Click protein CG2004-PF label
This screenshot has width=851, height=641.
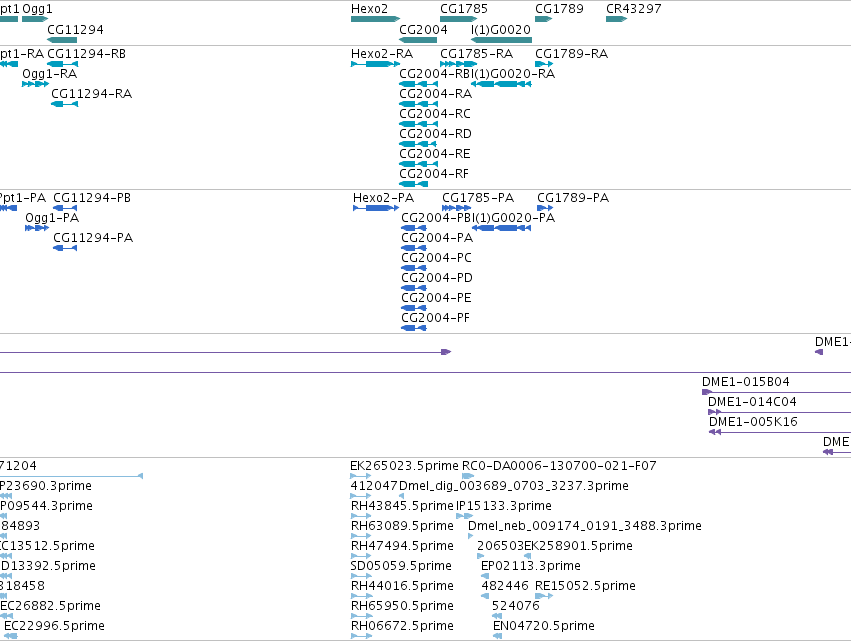click(x=435, y=319)
